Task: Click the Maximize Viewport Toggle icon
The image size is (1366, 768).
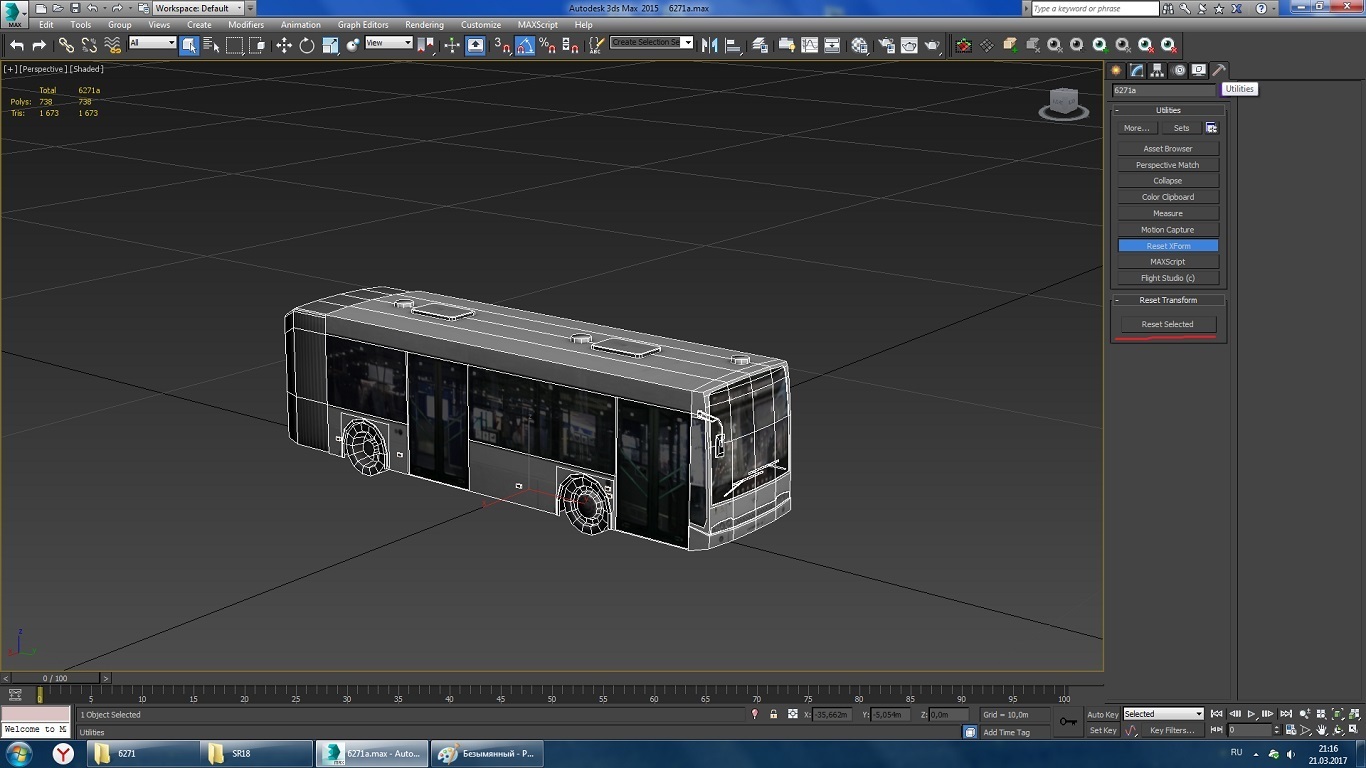Action: (1355, 730)
